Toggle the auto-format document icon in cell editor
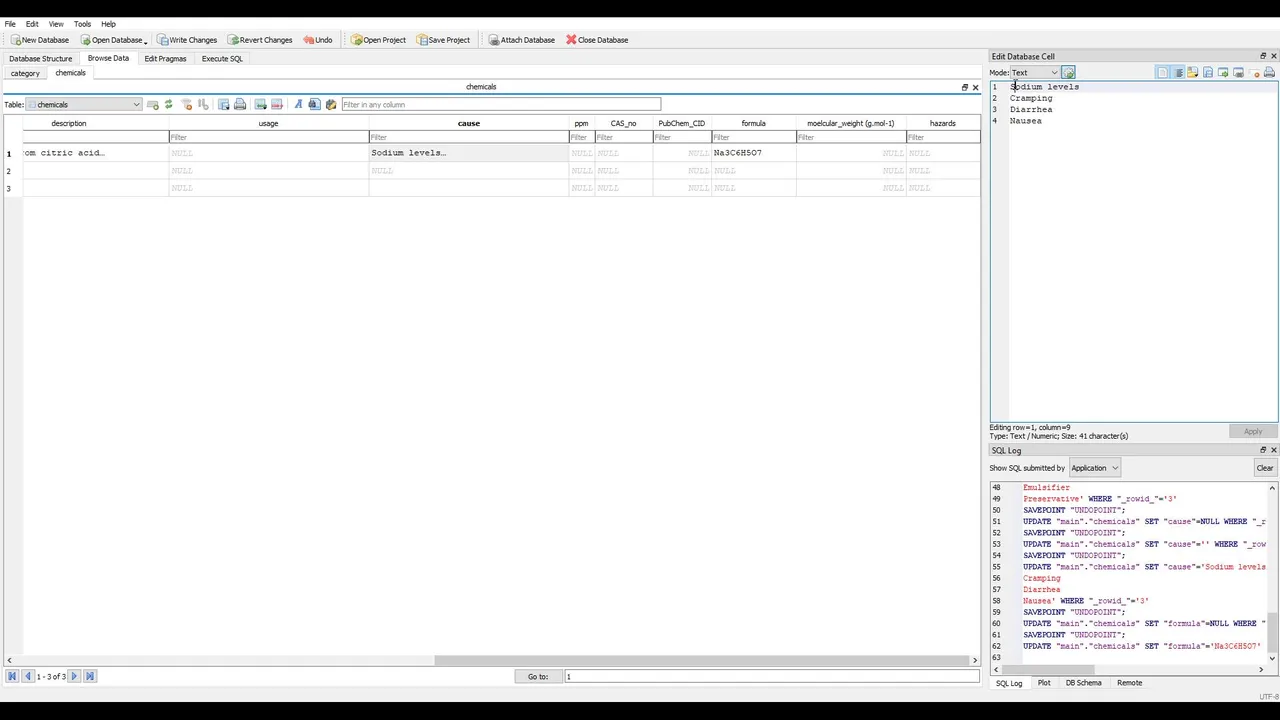This screenshot has height=720, width=1280. point(1163,73)
